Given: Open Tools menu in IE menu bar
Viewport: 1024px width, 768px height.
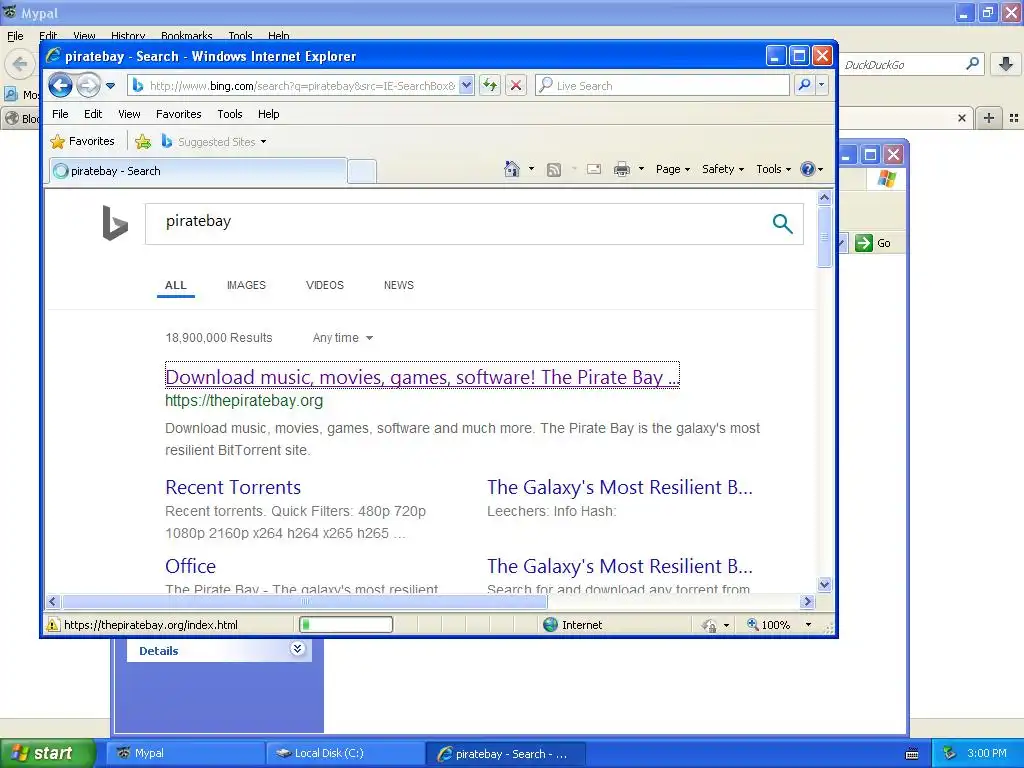Looking at the screenshot, I should 230,114.
